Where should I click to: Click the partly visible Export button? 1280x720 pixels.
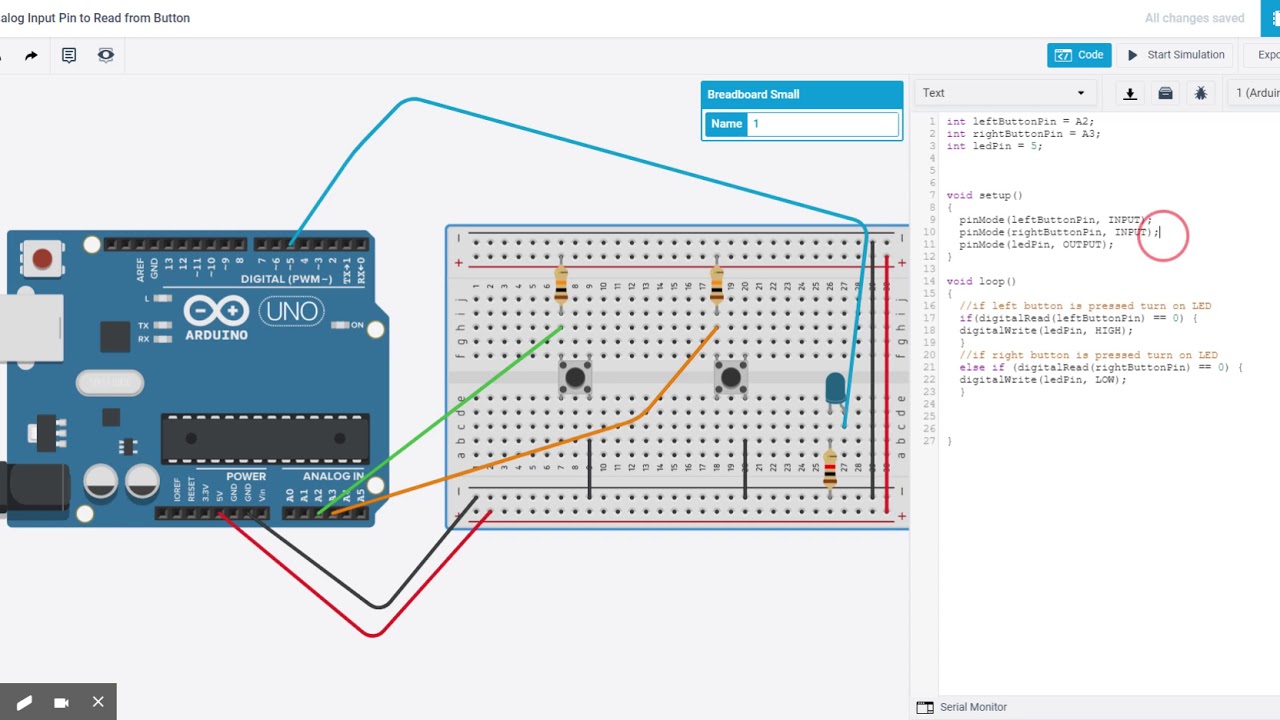[1261, 55]
